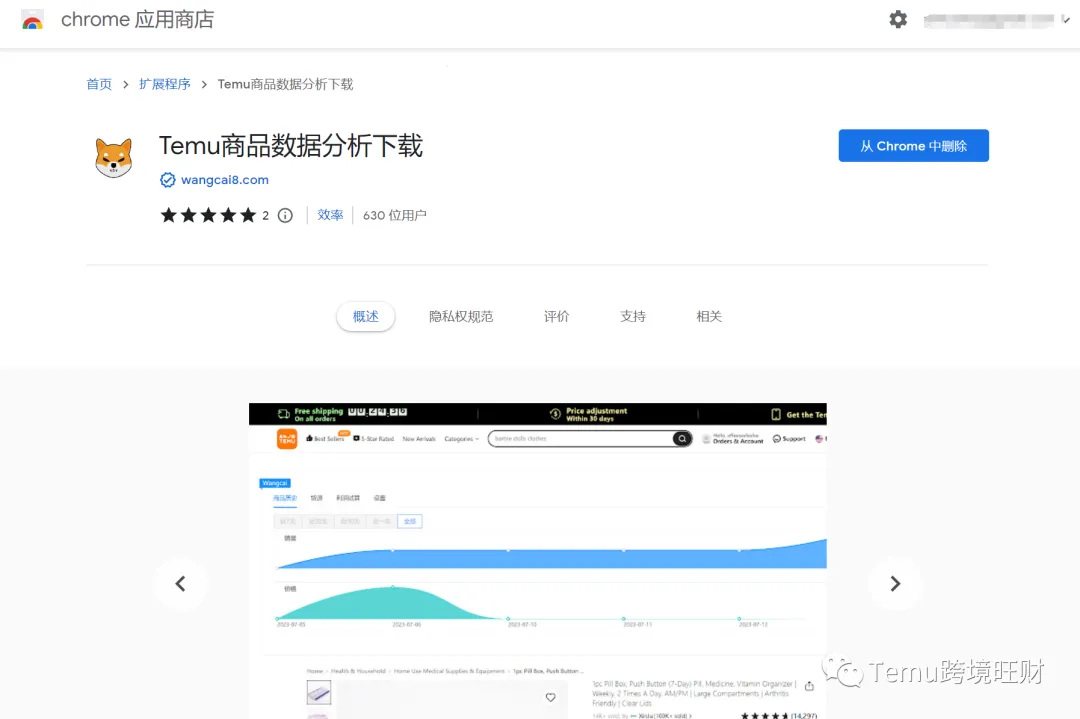Click the five-star rating

208,216
